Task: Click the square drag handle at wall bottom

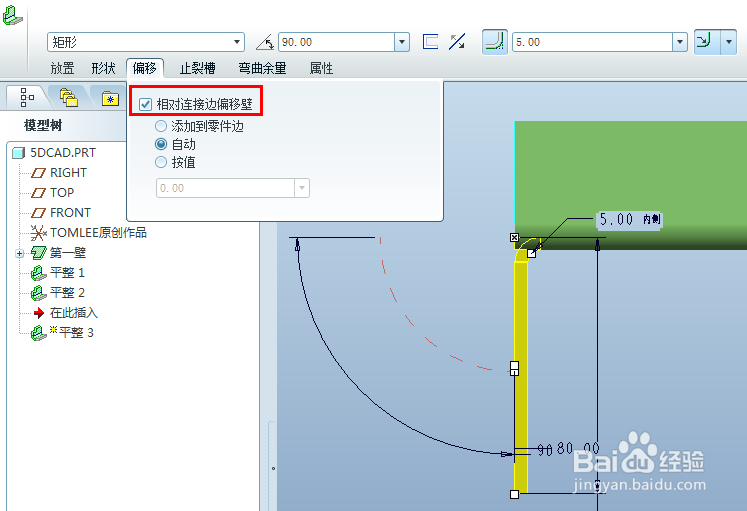Action: (x=514, y=494)
